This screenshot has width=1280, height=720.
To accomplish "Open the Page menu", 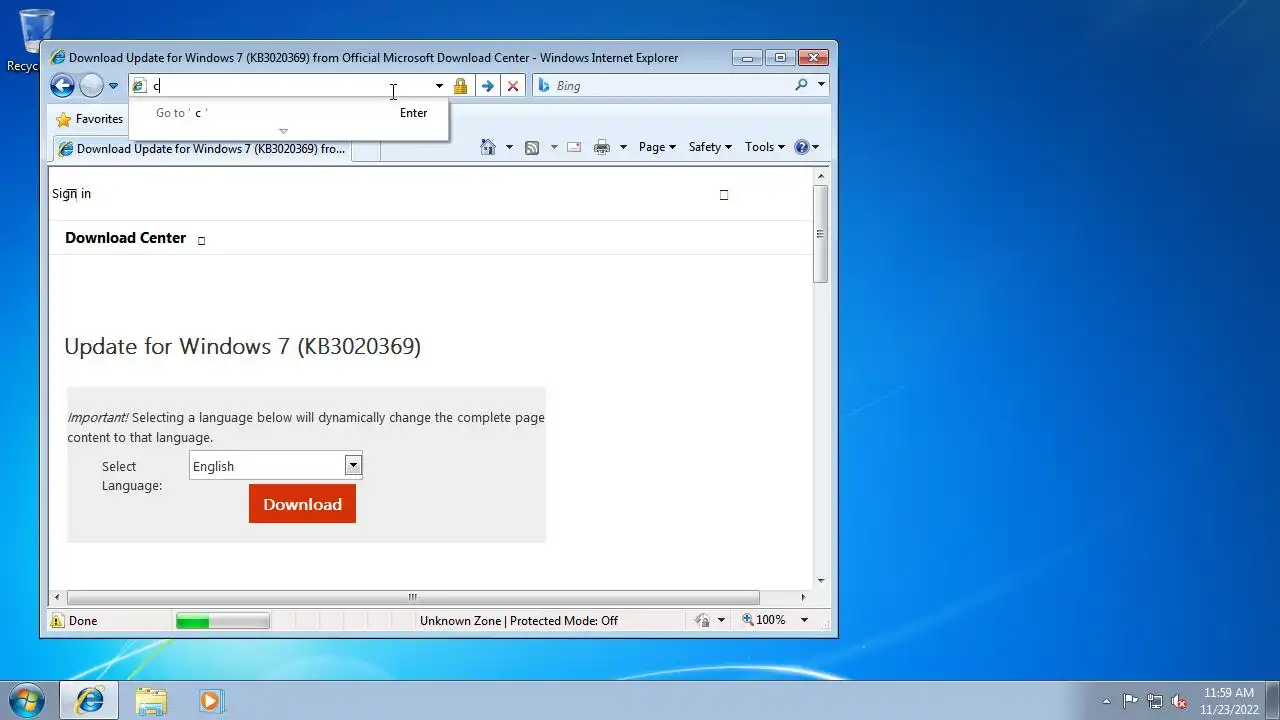I will 657,147.
